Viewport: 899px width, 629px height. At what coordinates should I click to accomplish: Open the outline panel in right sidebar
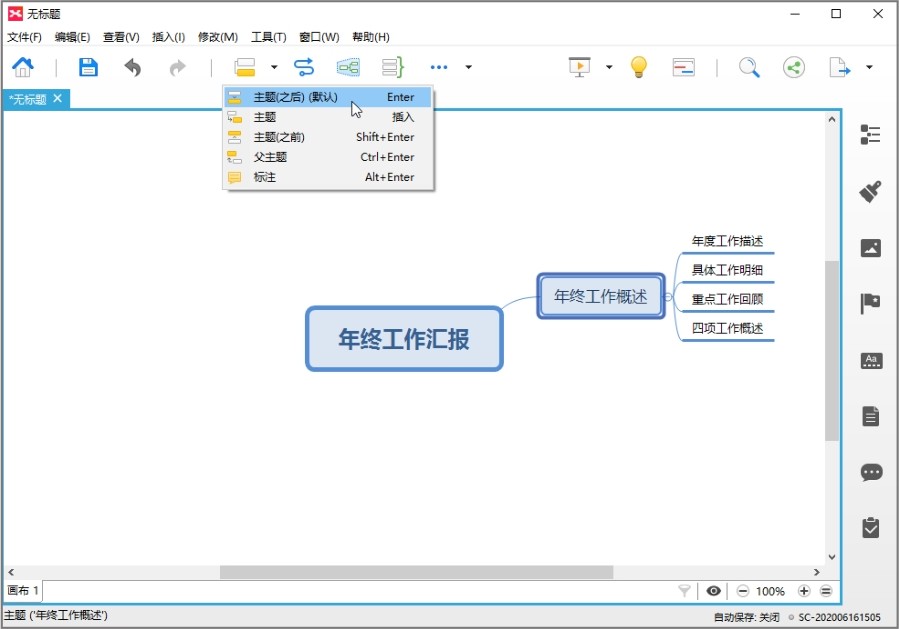point(871,134)
